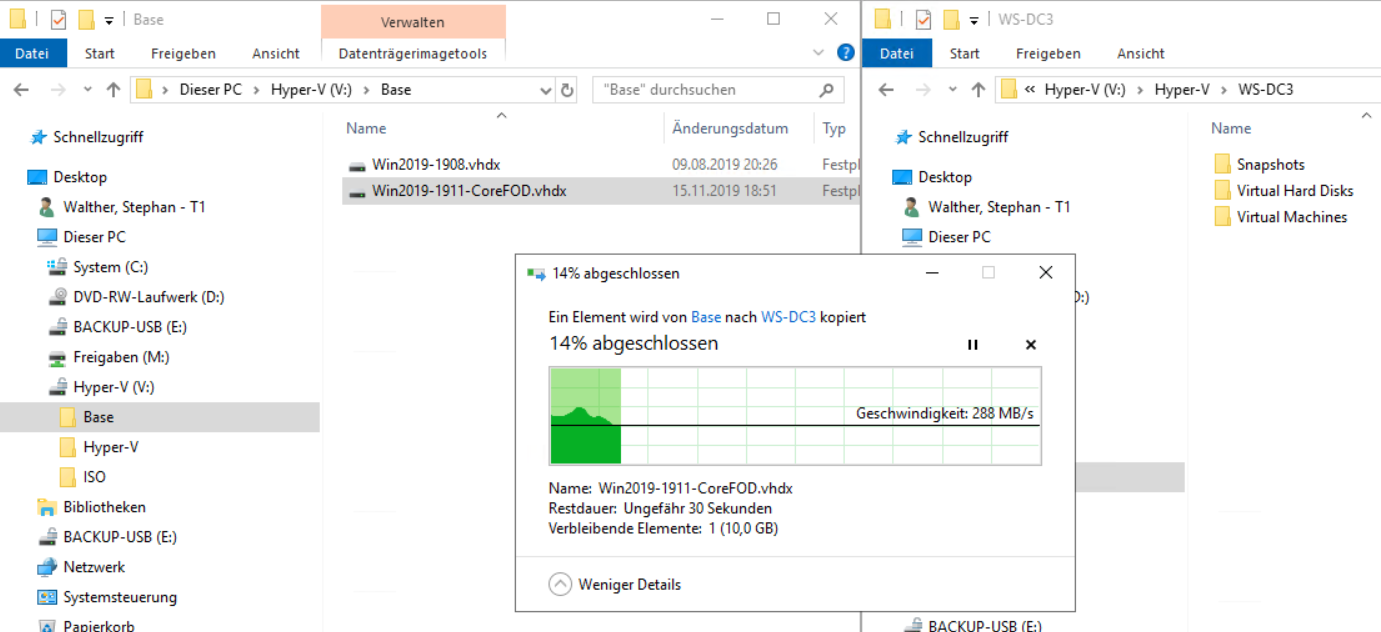The height and width of the screenshot is (632, 1381).
Task: Open recent locations dropdown in Base window
Action: pyautogui.click(x=87, y=90)
